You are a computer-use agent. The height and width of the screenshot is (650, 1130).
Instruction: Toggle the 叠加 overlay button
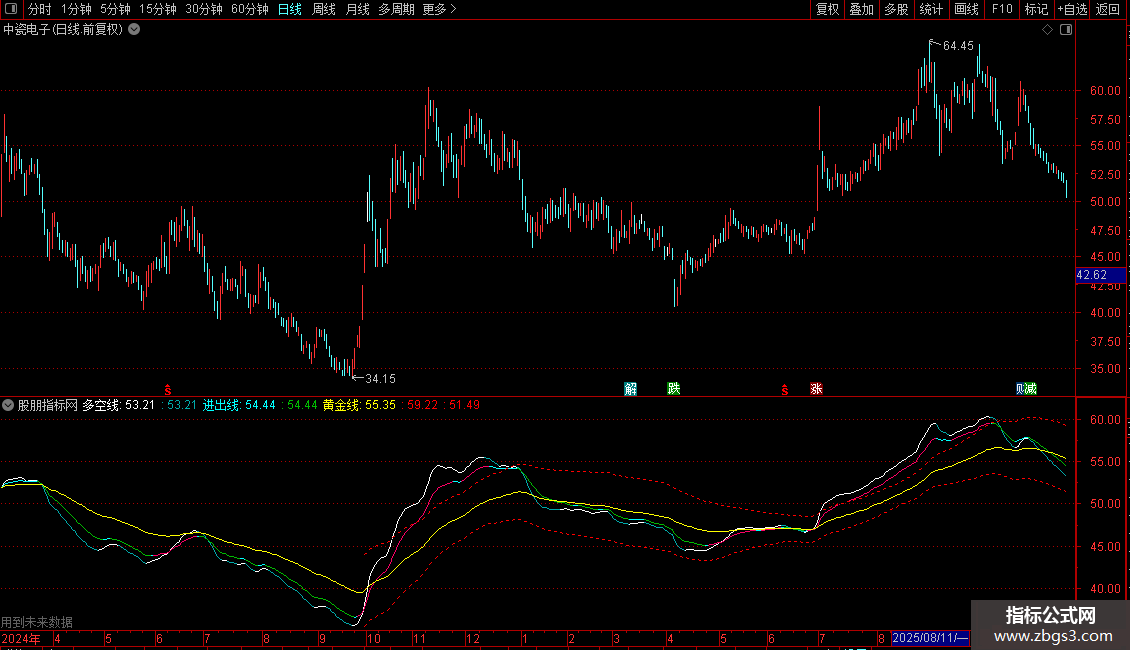click(x=861, y=9)
